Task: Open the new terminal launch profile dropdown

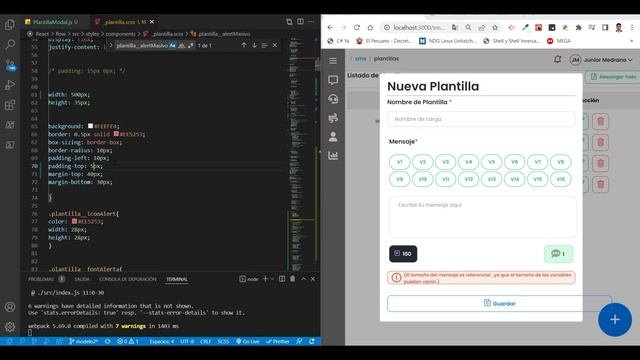Action: click(272, 279)
